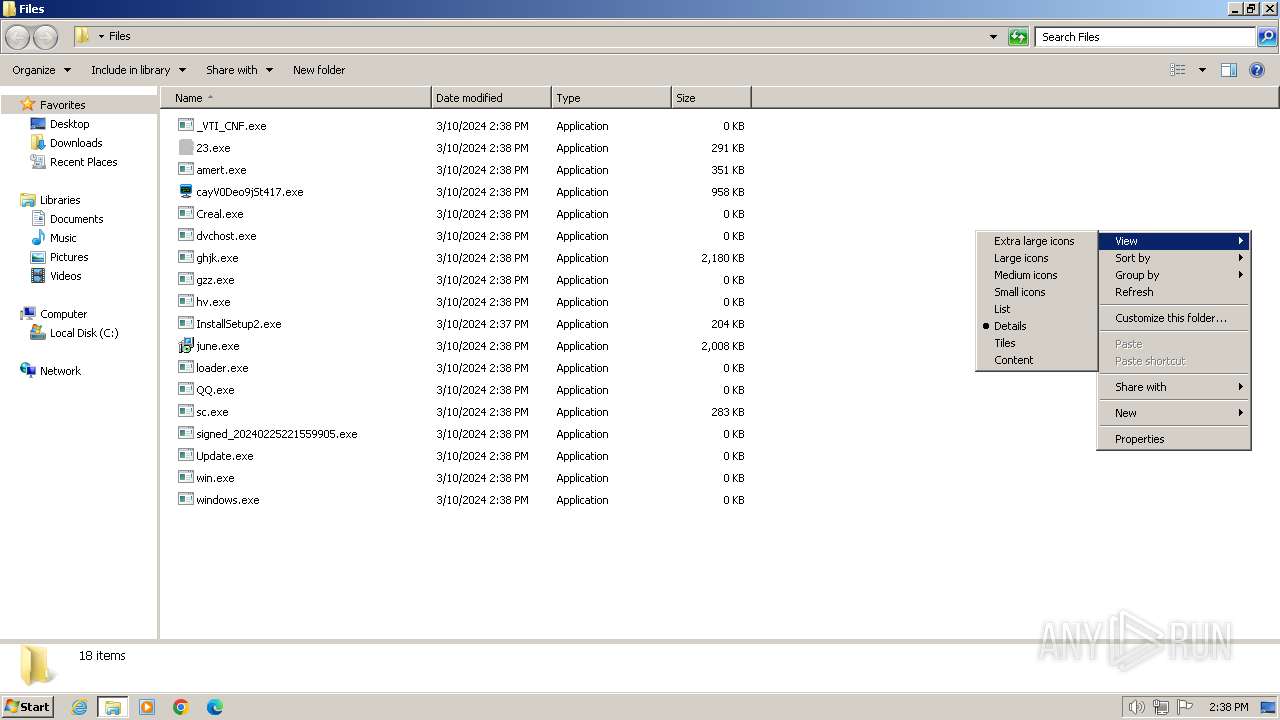Image resolution: width=1280 pixels, height=720 pixels.
Task: Click the Back navigation arrow button
Action: (x=18, y=37)
